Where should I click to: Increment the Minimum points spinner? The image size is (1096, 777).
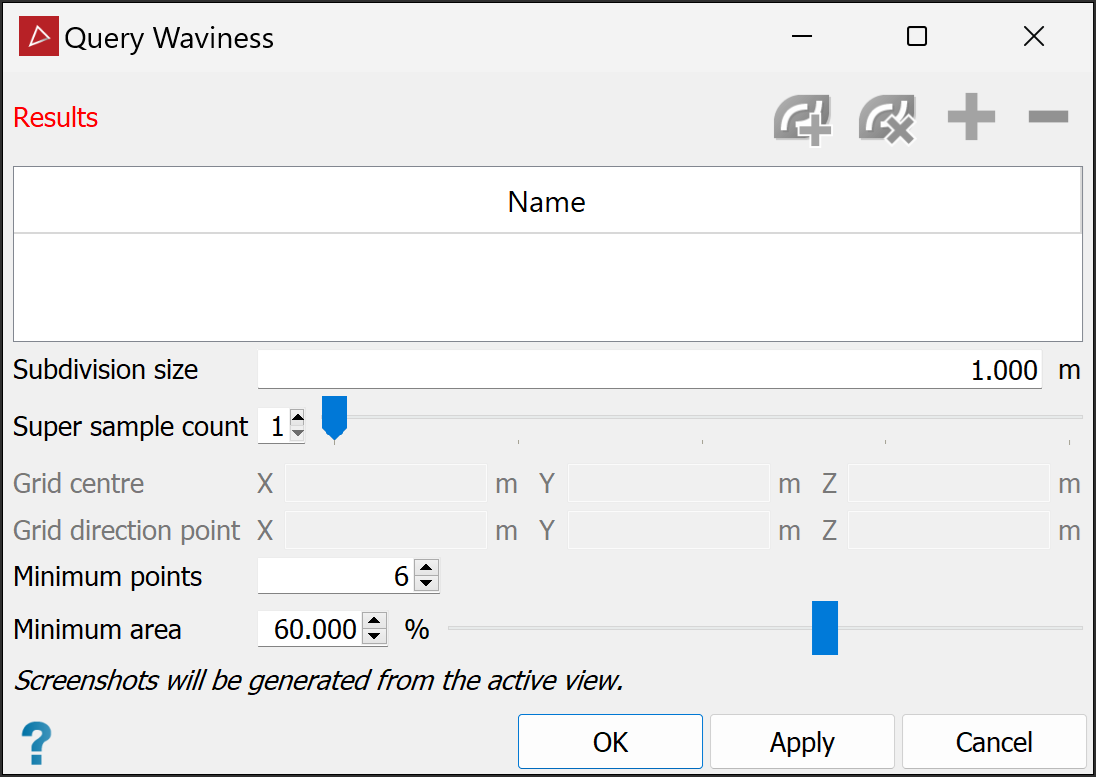(x=427, y=569)
